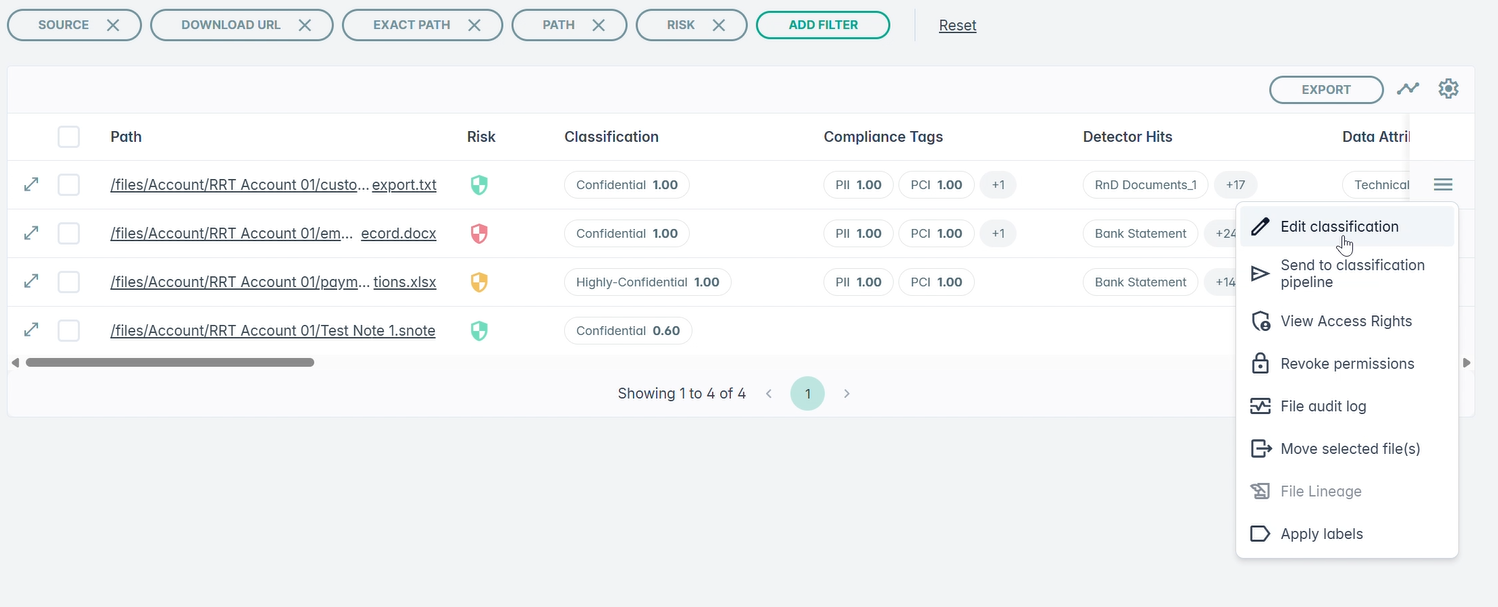Remove the EXACT PATH filter via X
Screen dimensions: 1498x607
(x=474, y=25)
